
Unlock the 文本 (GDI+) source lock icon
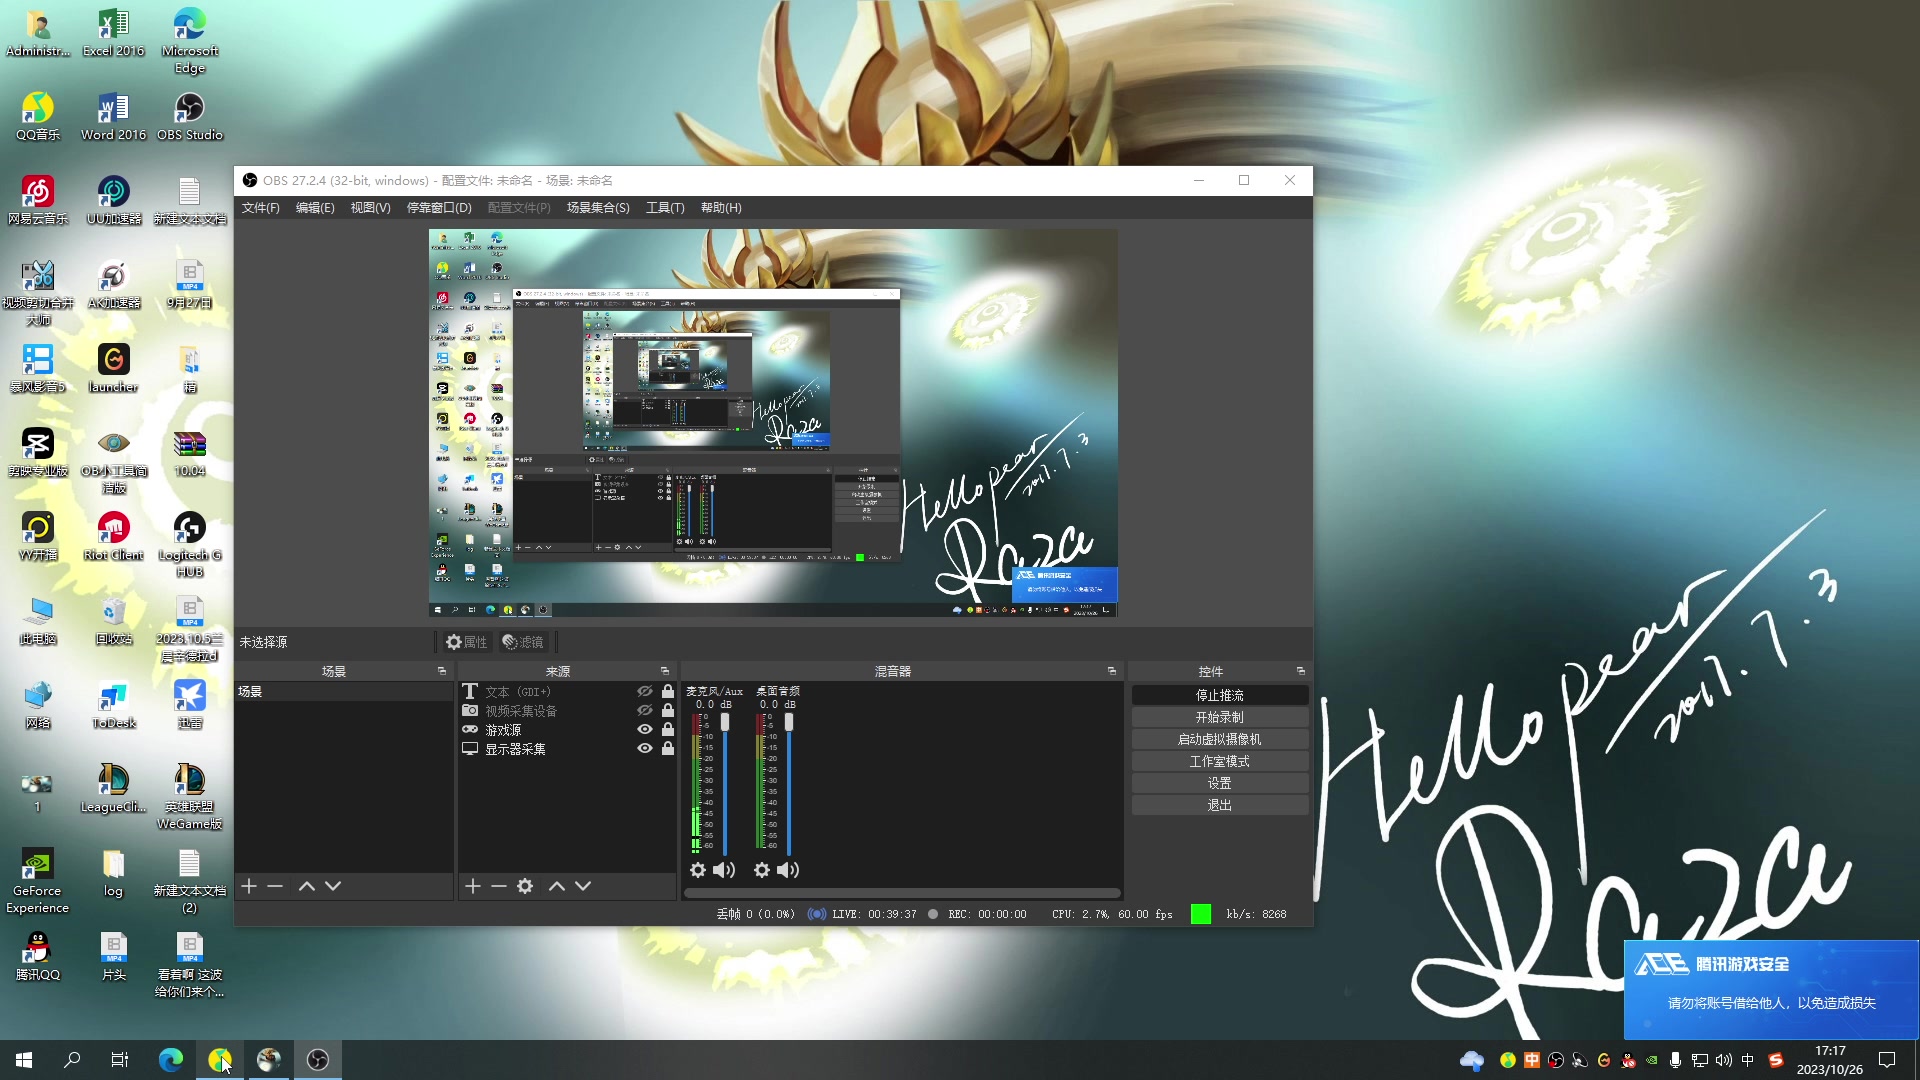pyautogui.click(x=668, y=692)
